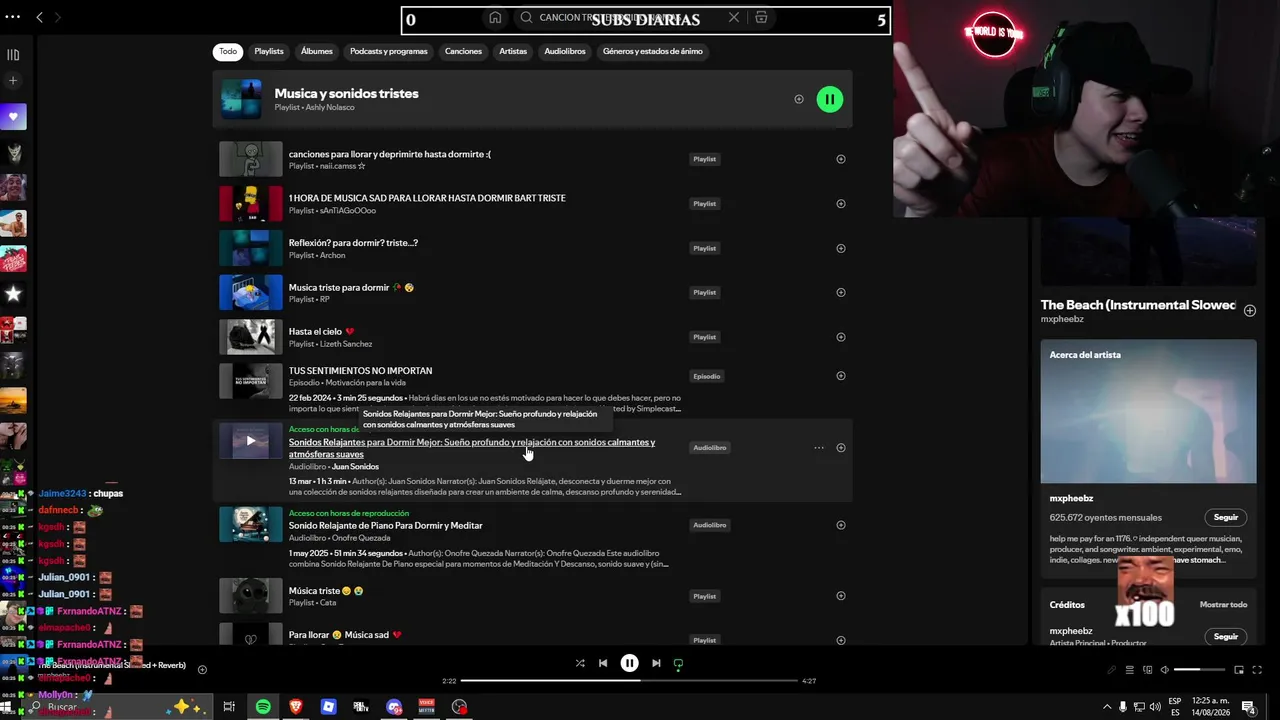Play the 'Sonidos Relajantes para Dormir Mejor' thumbnail
The height and width of the screenshot is (720, 1280).
tap(251, 441)
